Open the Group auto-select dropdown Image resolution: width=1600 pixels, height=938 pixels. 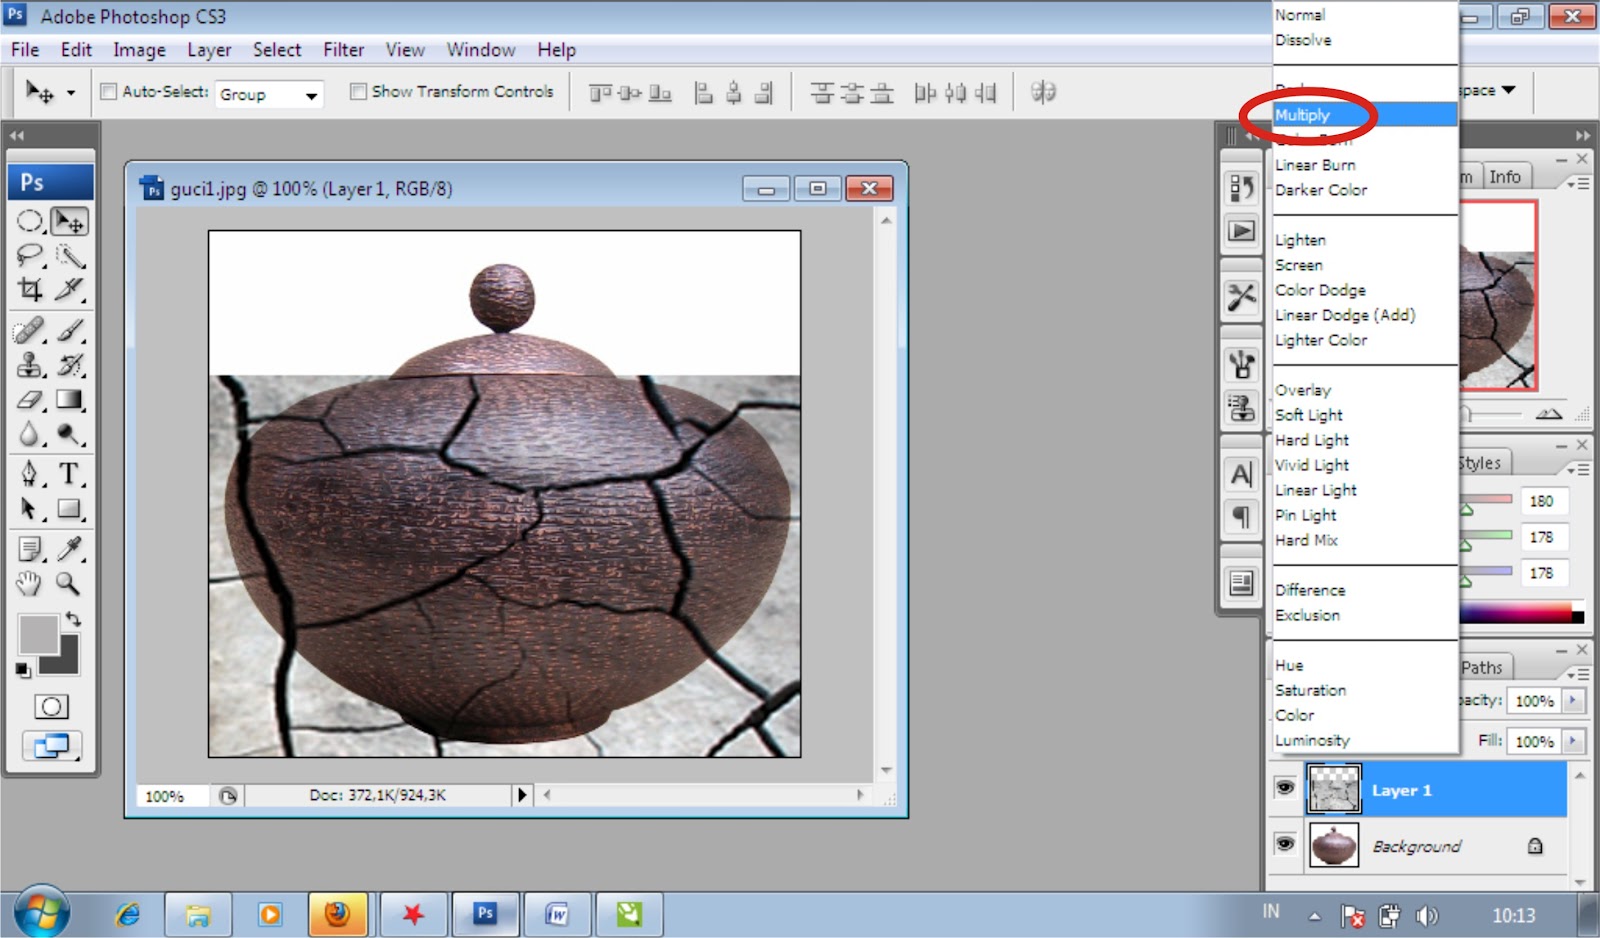coord(311,95)
